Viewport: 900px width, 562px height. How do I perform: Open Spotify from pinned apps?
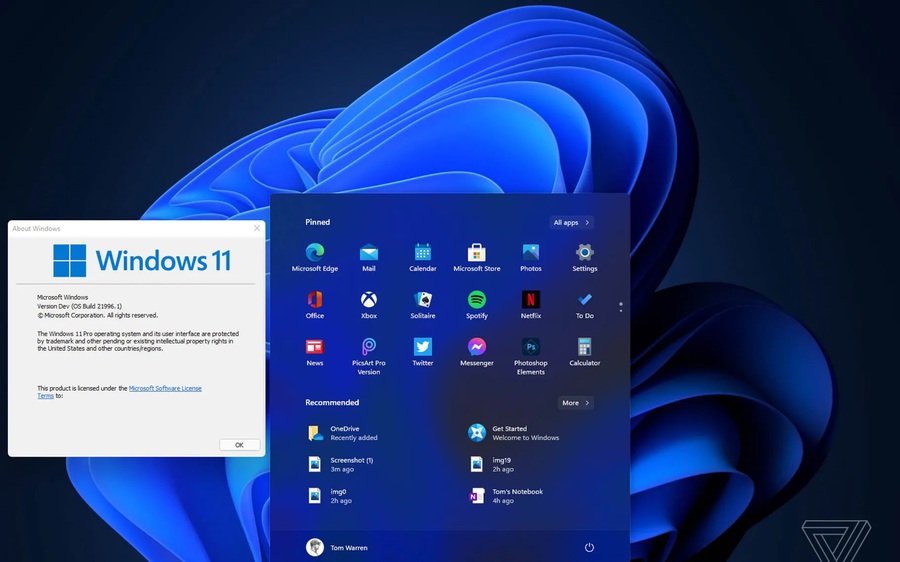pos(476,305)
